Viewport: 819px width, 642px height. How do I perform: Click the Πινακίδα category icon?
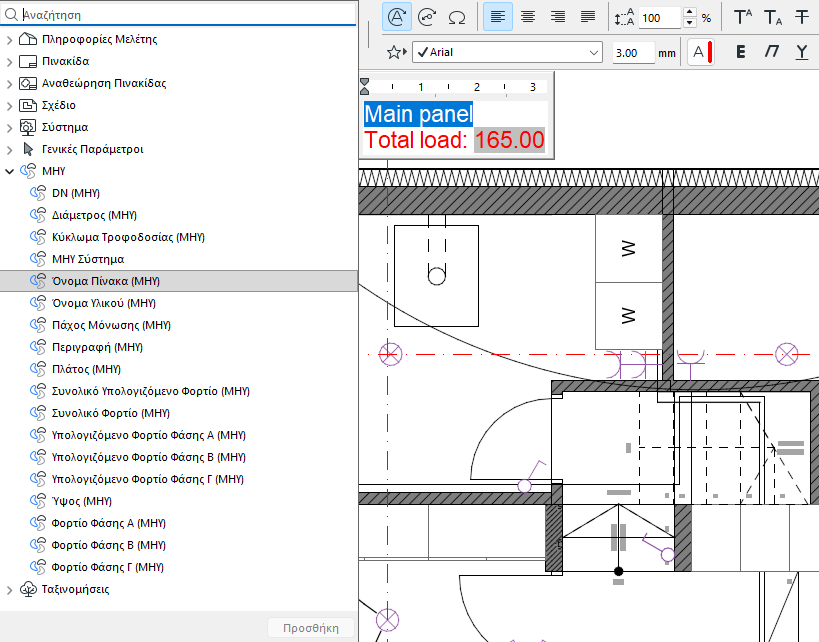click(x=28, y=62)
